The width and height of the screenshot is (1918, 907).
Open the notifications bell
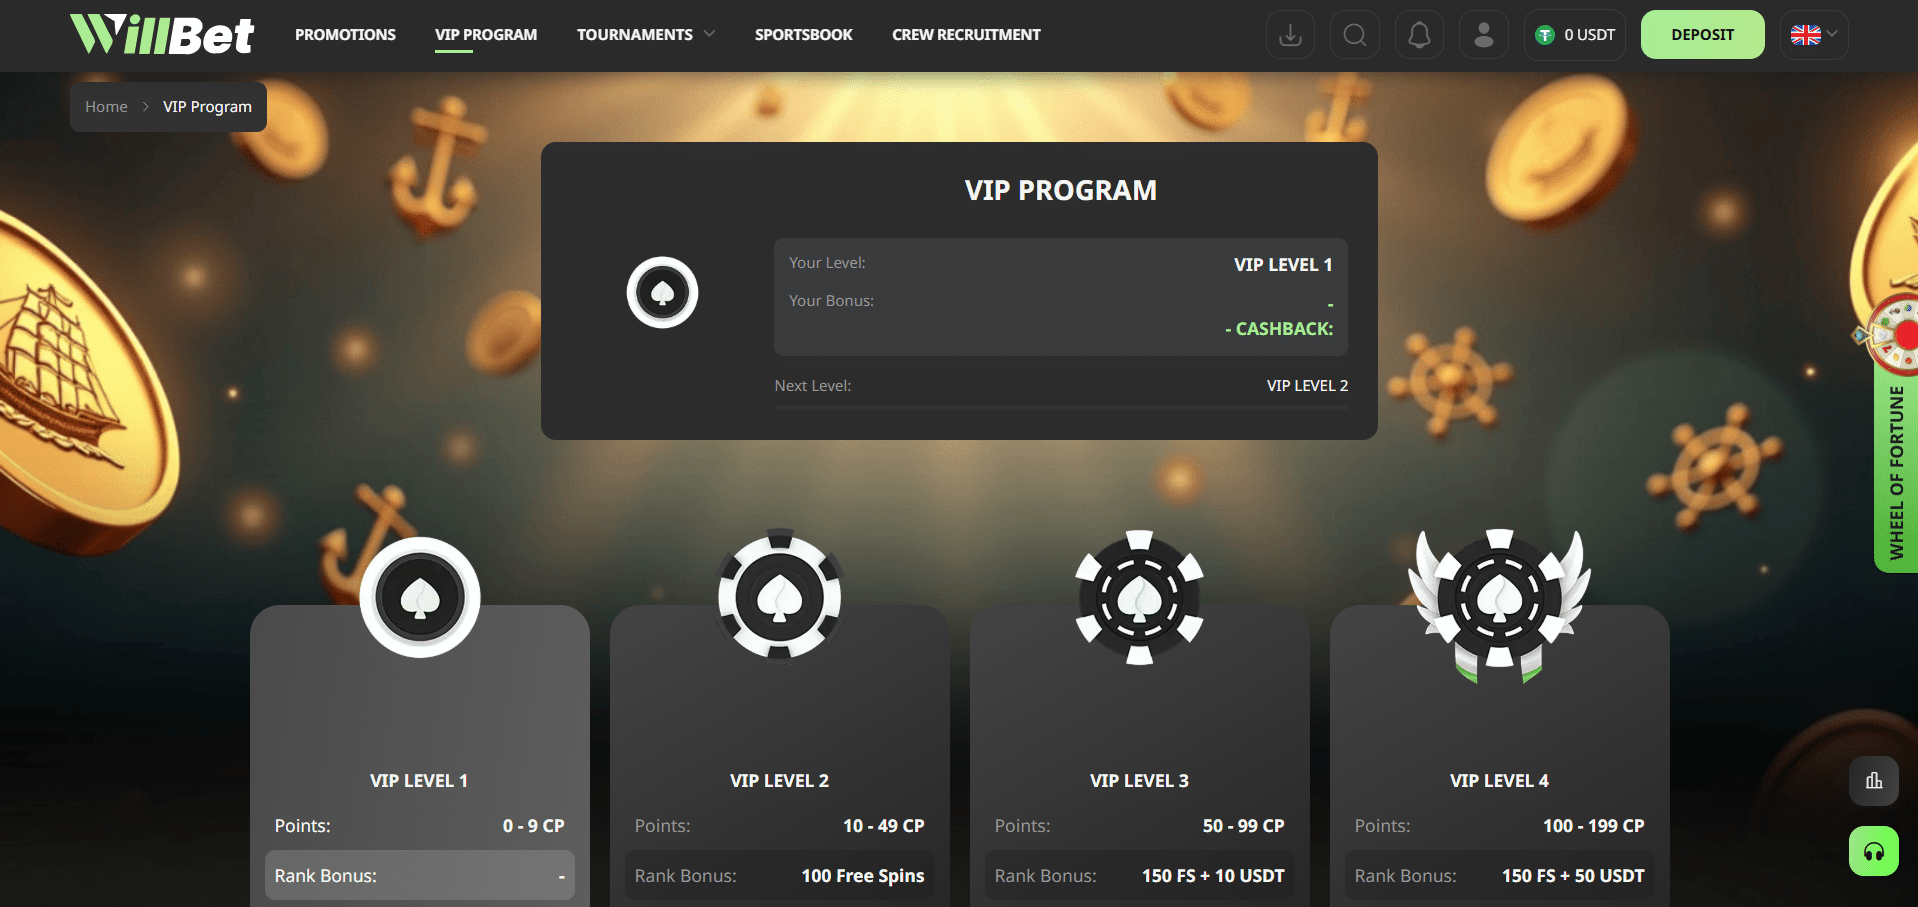[x=1419, y=35]
